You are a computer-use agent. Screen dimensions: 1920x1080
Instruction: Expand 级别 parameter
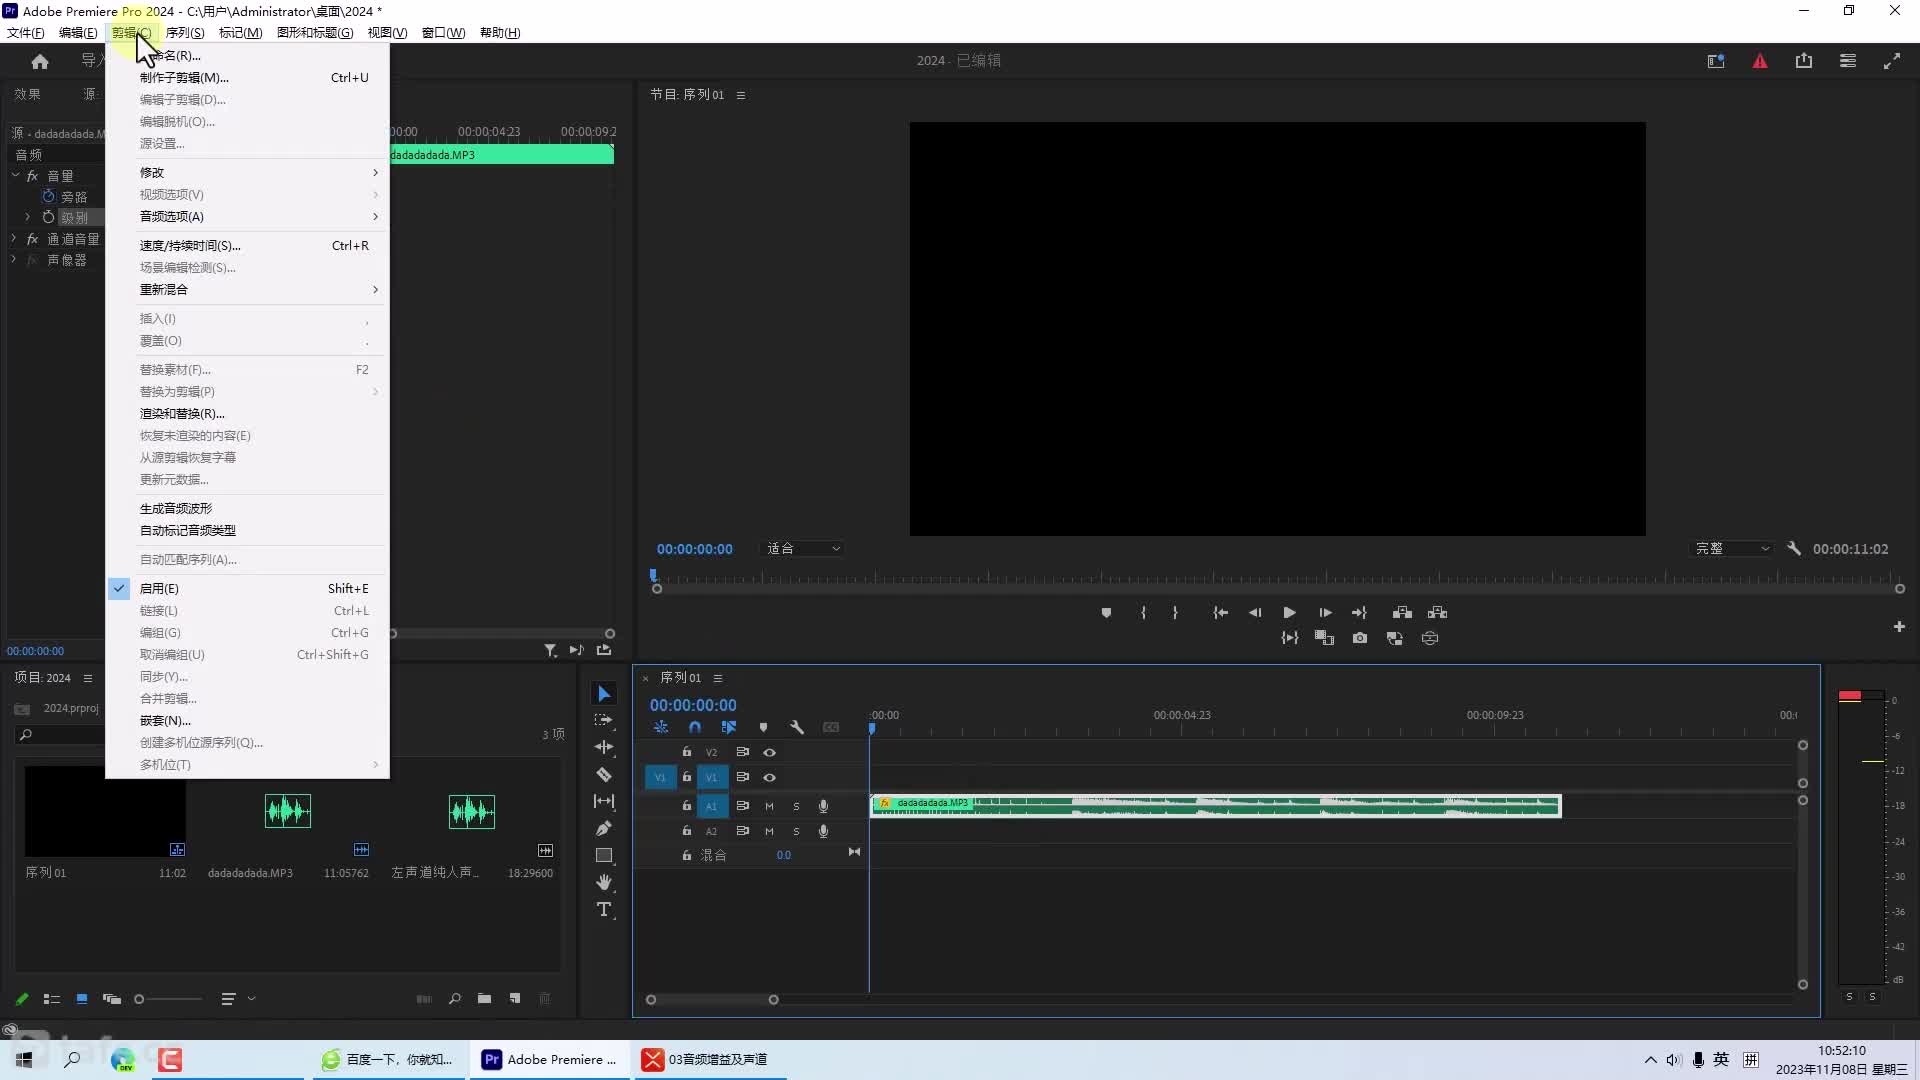click(27, 217)
